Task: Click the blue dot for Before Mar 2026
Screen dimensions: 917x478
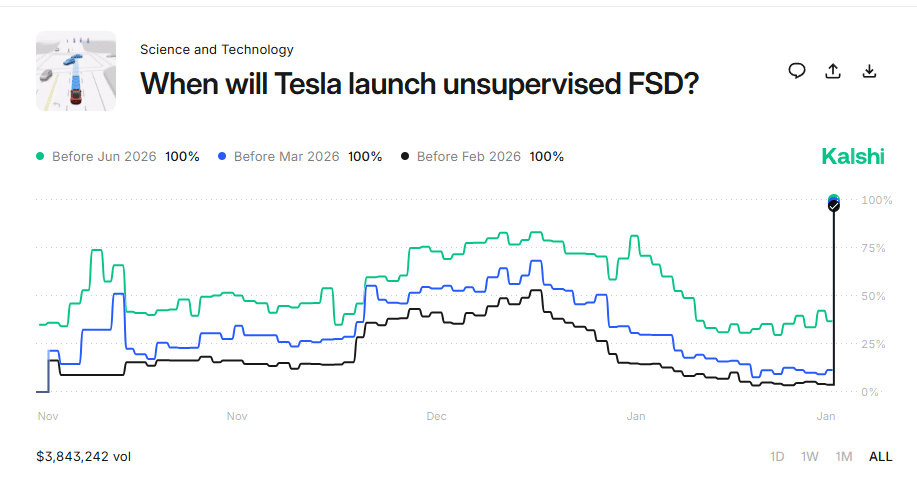Action: [x=223, y=157]
